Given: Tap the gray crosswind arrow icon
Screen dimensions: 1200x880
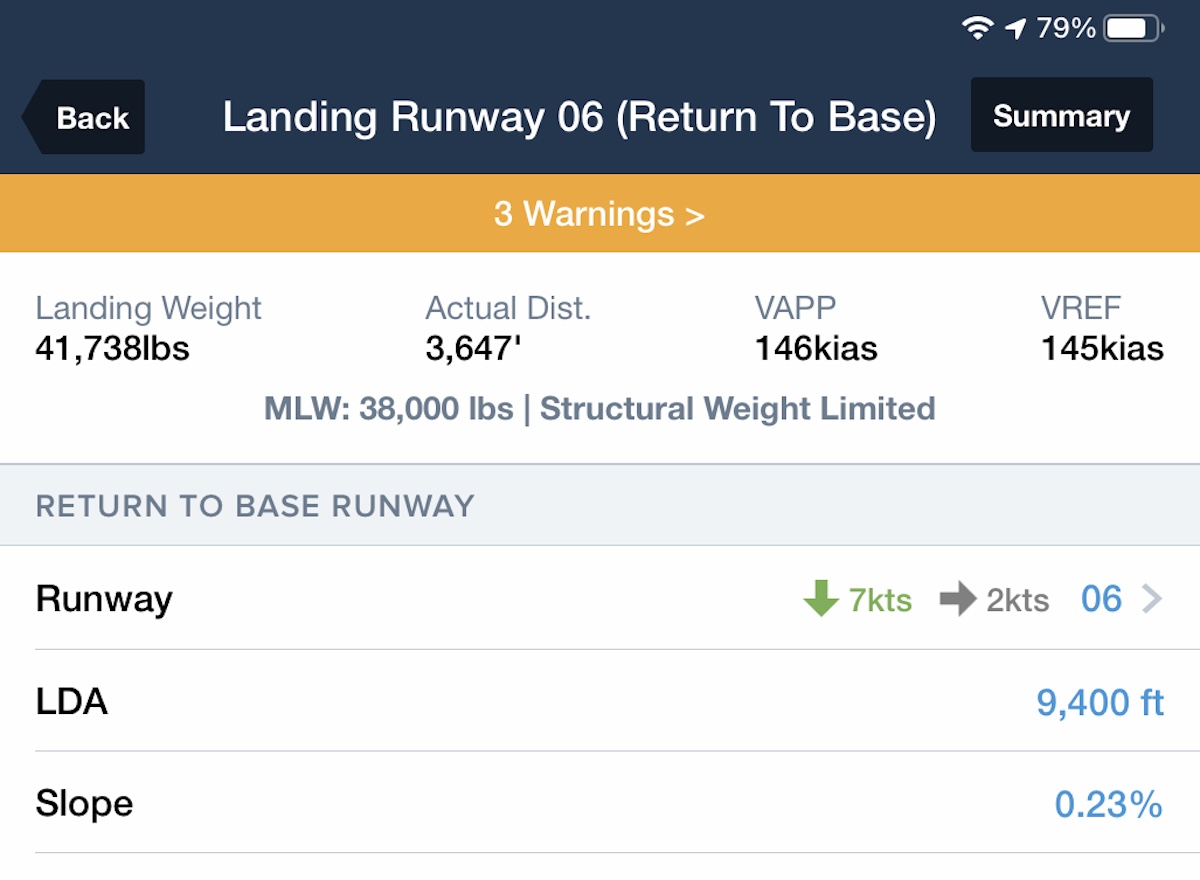Looking at the screenshot, I should pos(958,600).
